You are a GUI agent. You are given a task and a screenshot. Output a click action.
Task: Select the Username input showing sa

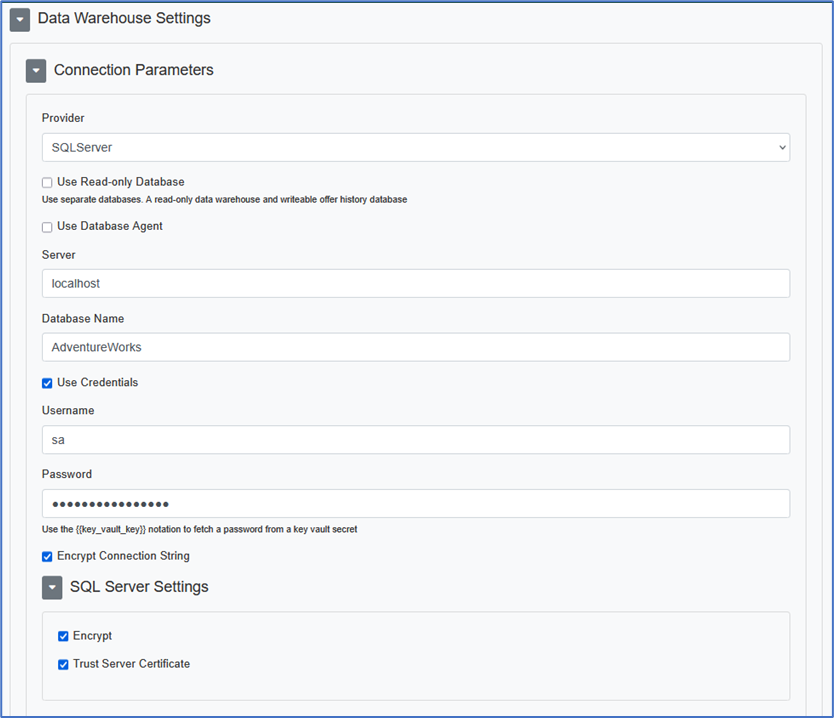coord(415,440)
